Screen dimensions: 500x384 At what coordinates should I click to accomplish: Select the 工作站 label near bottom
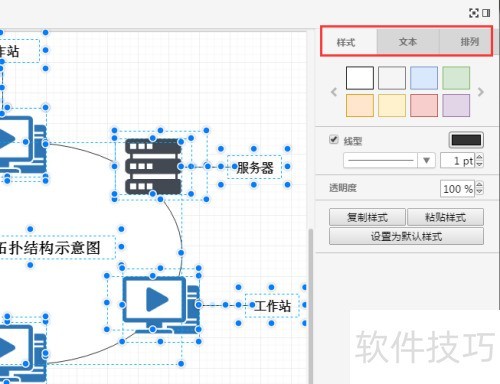pos(272,306)
